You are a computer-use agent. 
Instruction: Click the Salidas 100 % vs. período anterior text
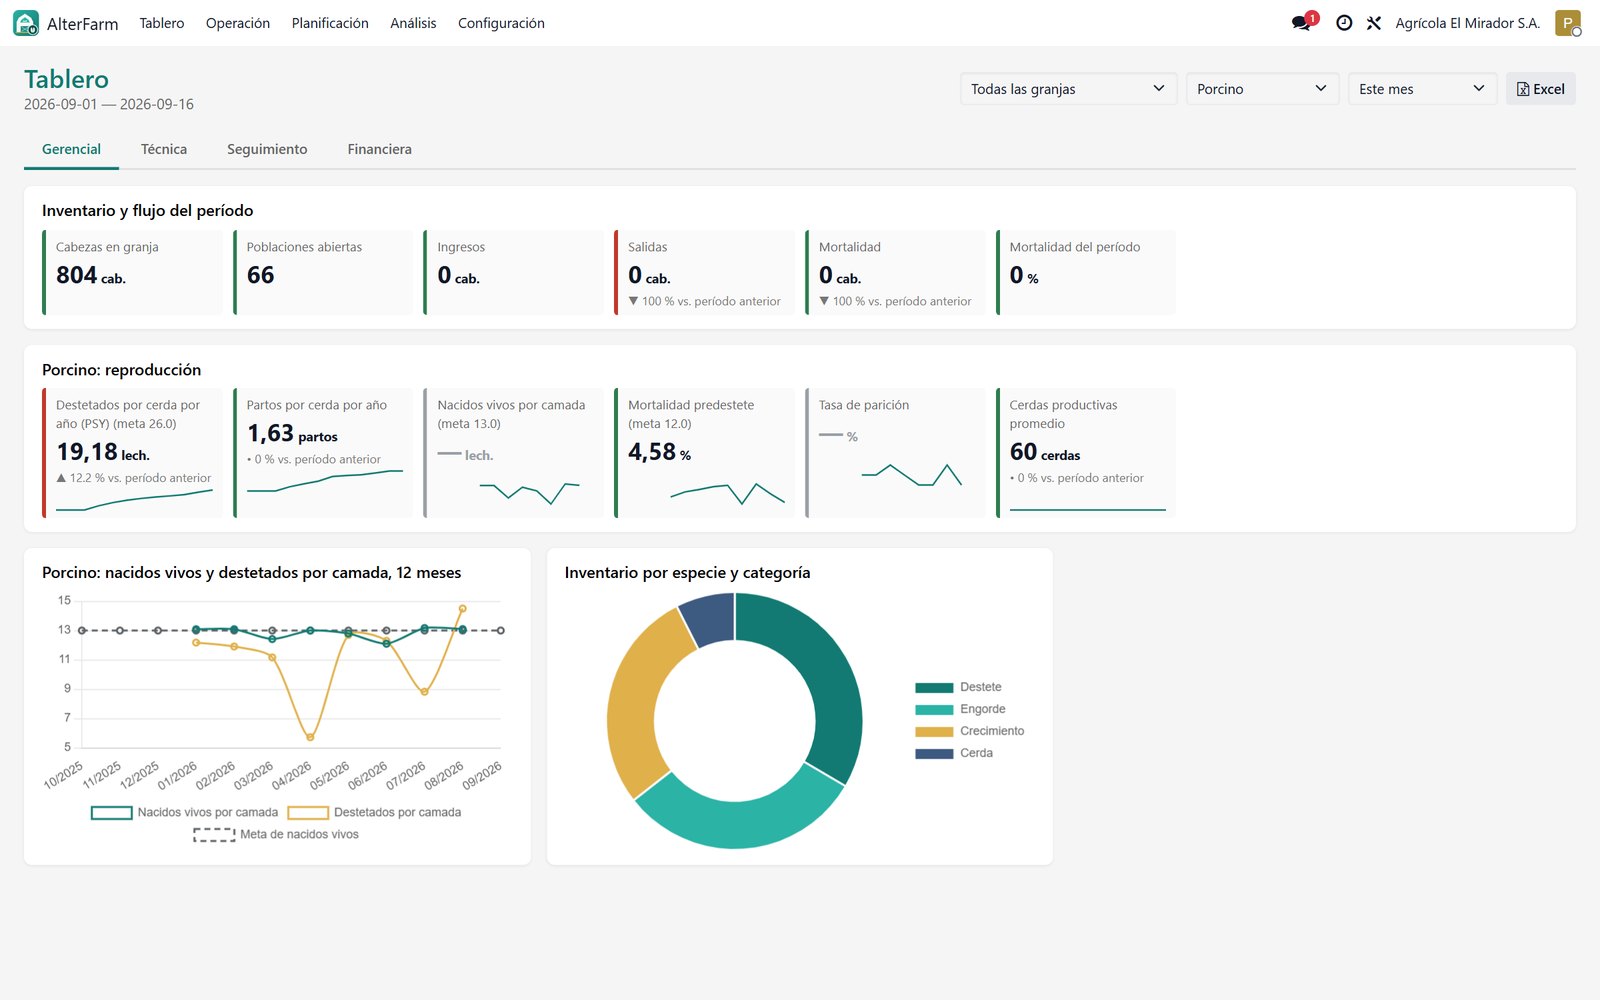click(704, 301)
